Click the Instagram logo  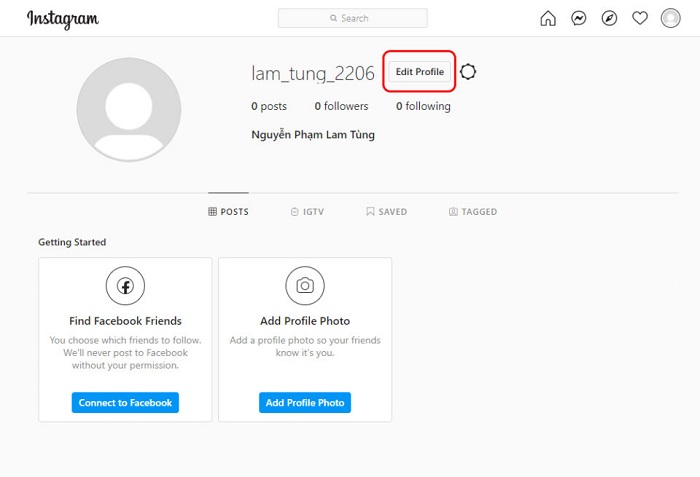coord(62,19)
